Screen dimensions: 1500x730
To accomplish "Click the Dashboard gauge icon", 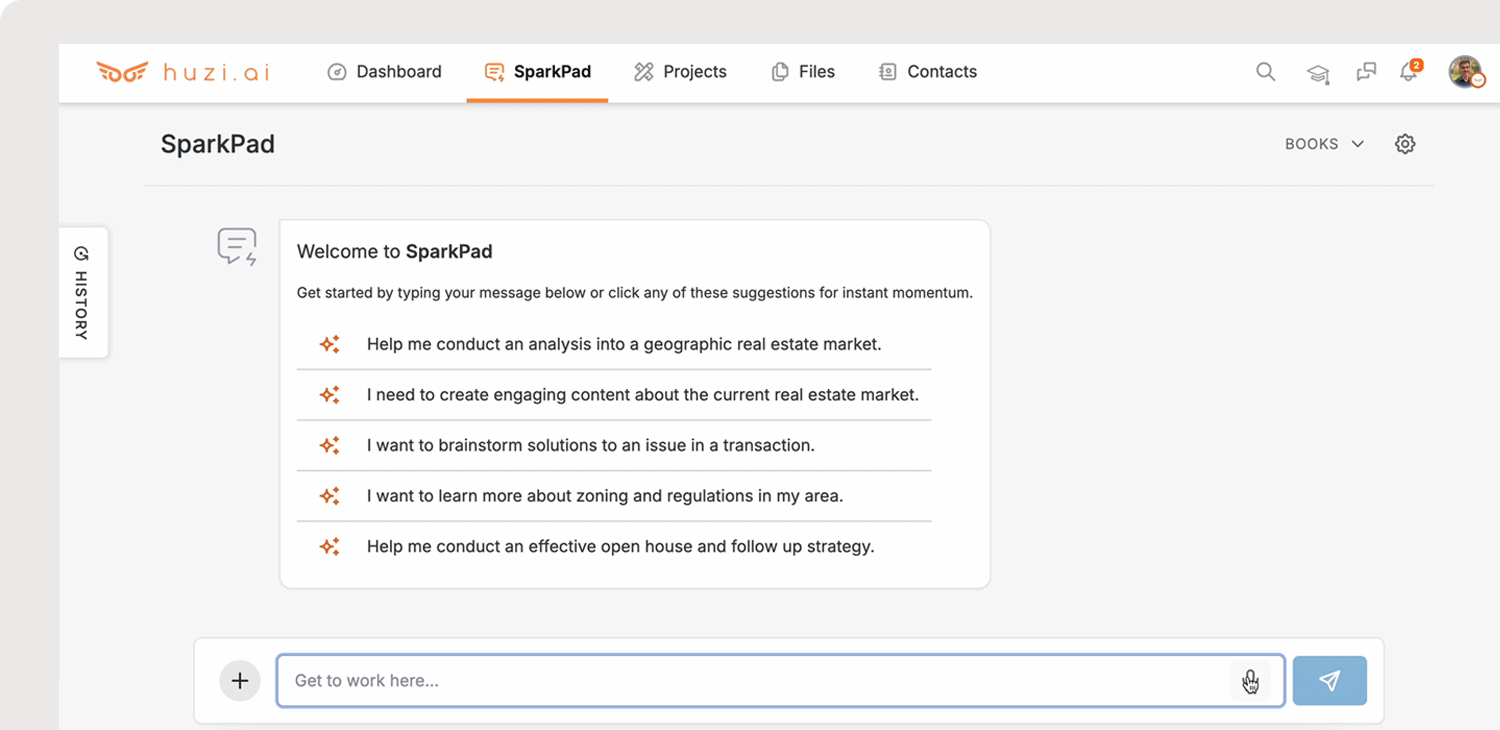I will tap(337, 72).
